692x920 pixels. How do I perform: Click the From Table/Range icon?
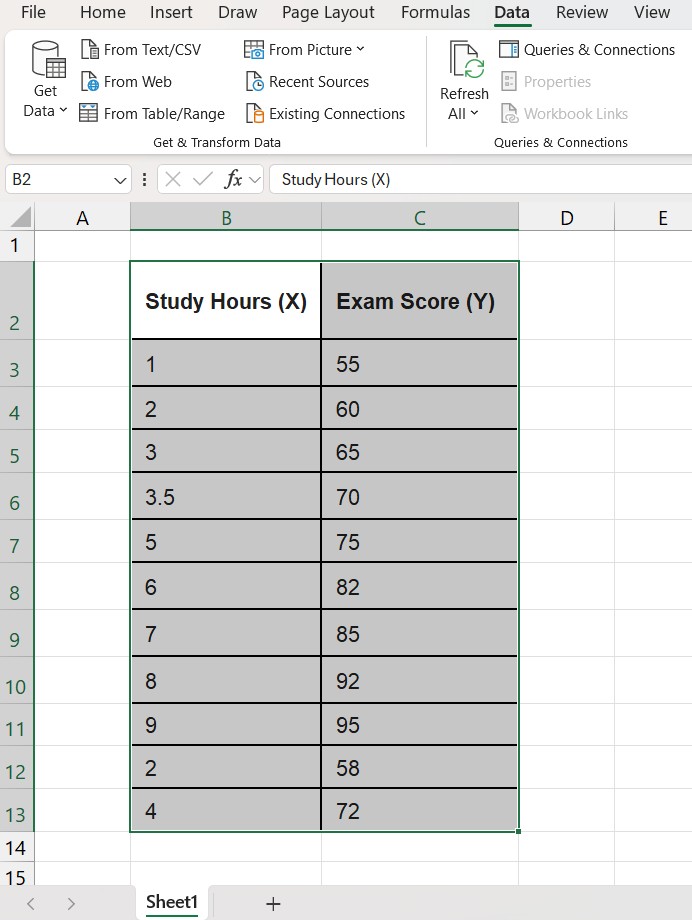pos(88,113)
